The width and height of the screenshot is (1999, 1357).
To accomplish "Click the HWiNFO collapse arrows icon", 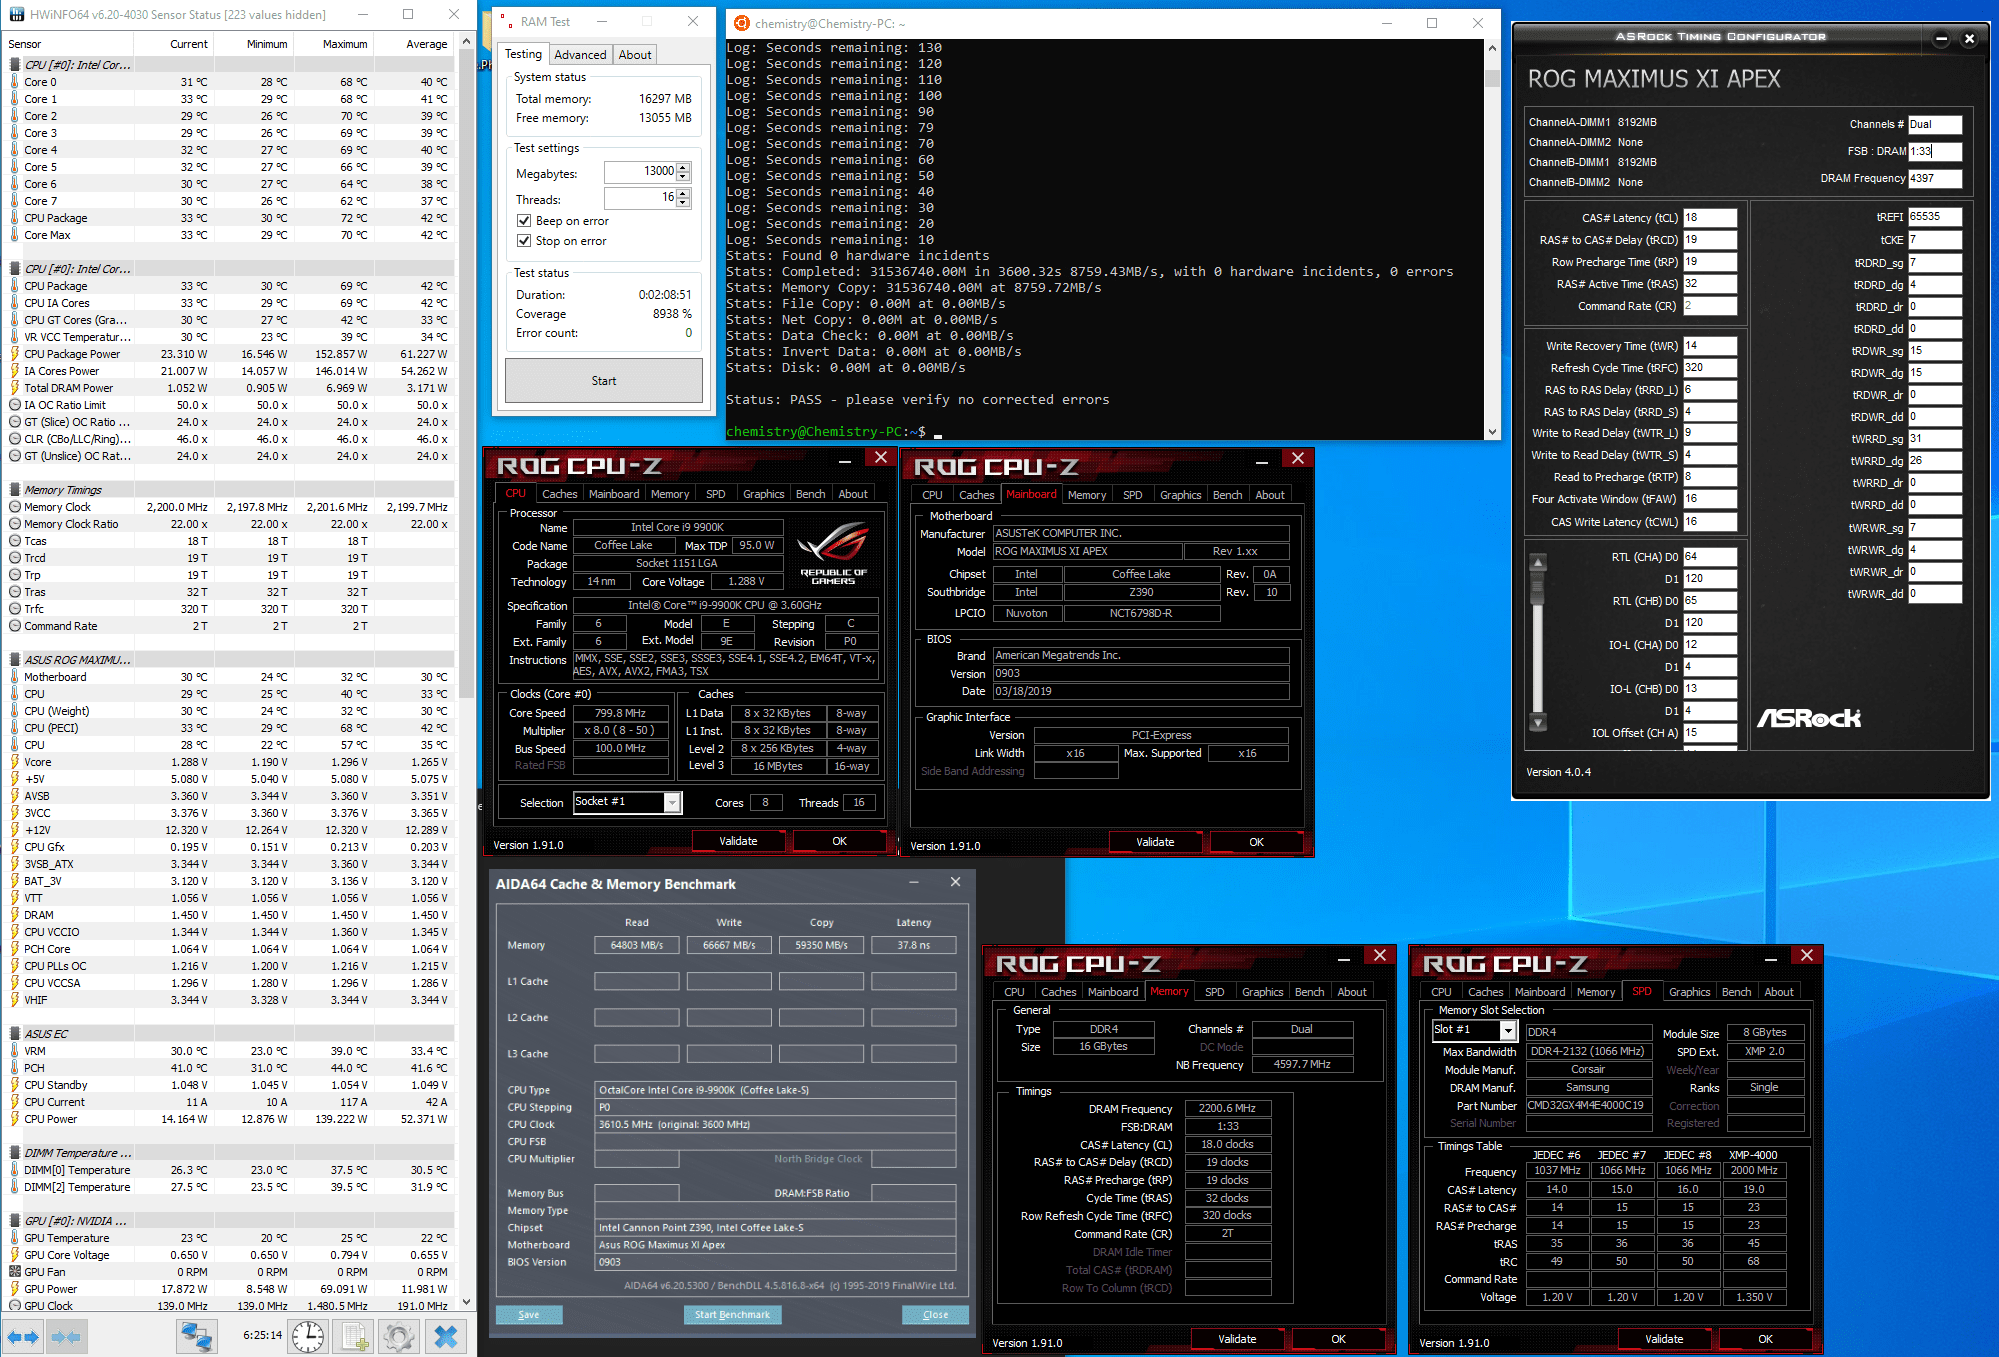I will pyautogui.click(x=66, y=1336).
